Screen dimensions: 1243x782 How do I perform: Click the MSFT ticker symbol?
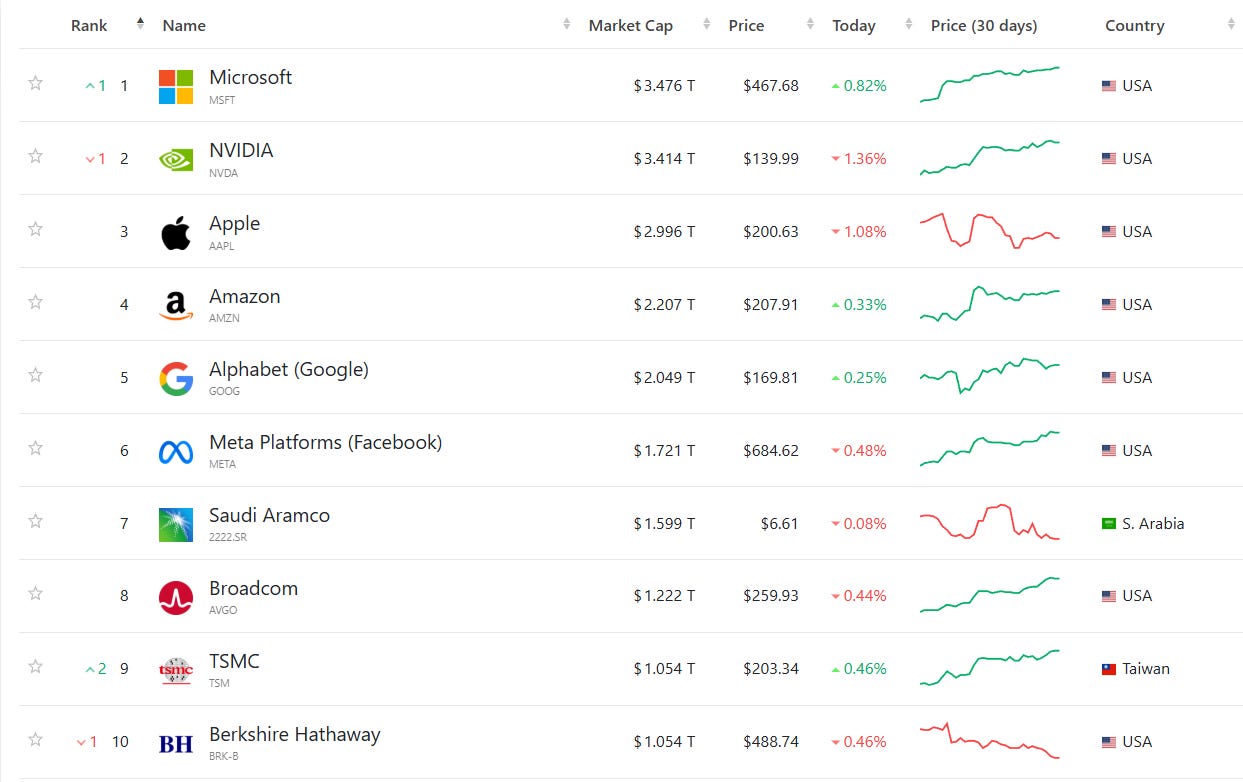click(x=222, y=100)
